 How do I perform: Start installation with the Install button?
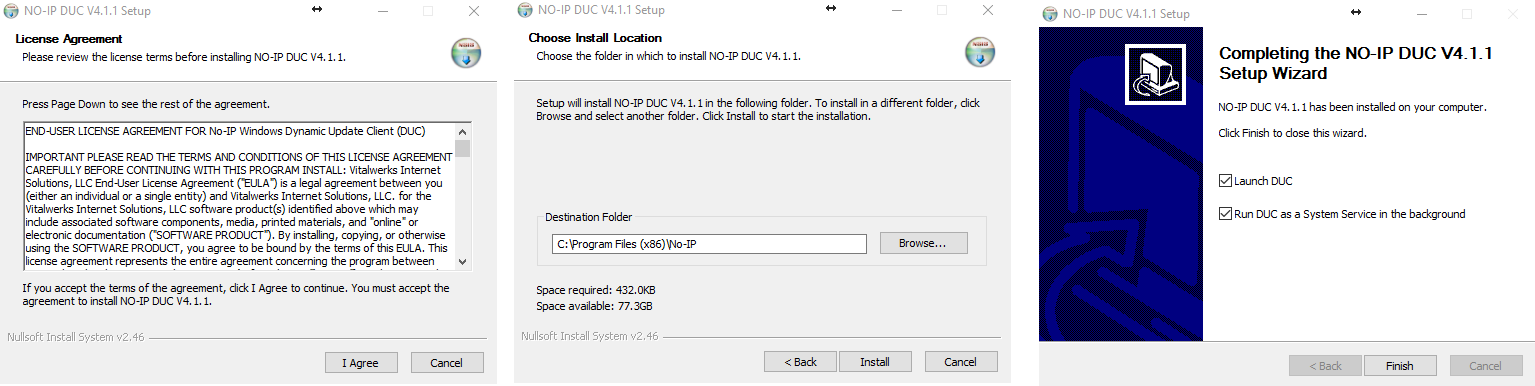point(875,362)
